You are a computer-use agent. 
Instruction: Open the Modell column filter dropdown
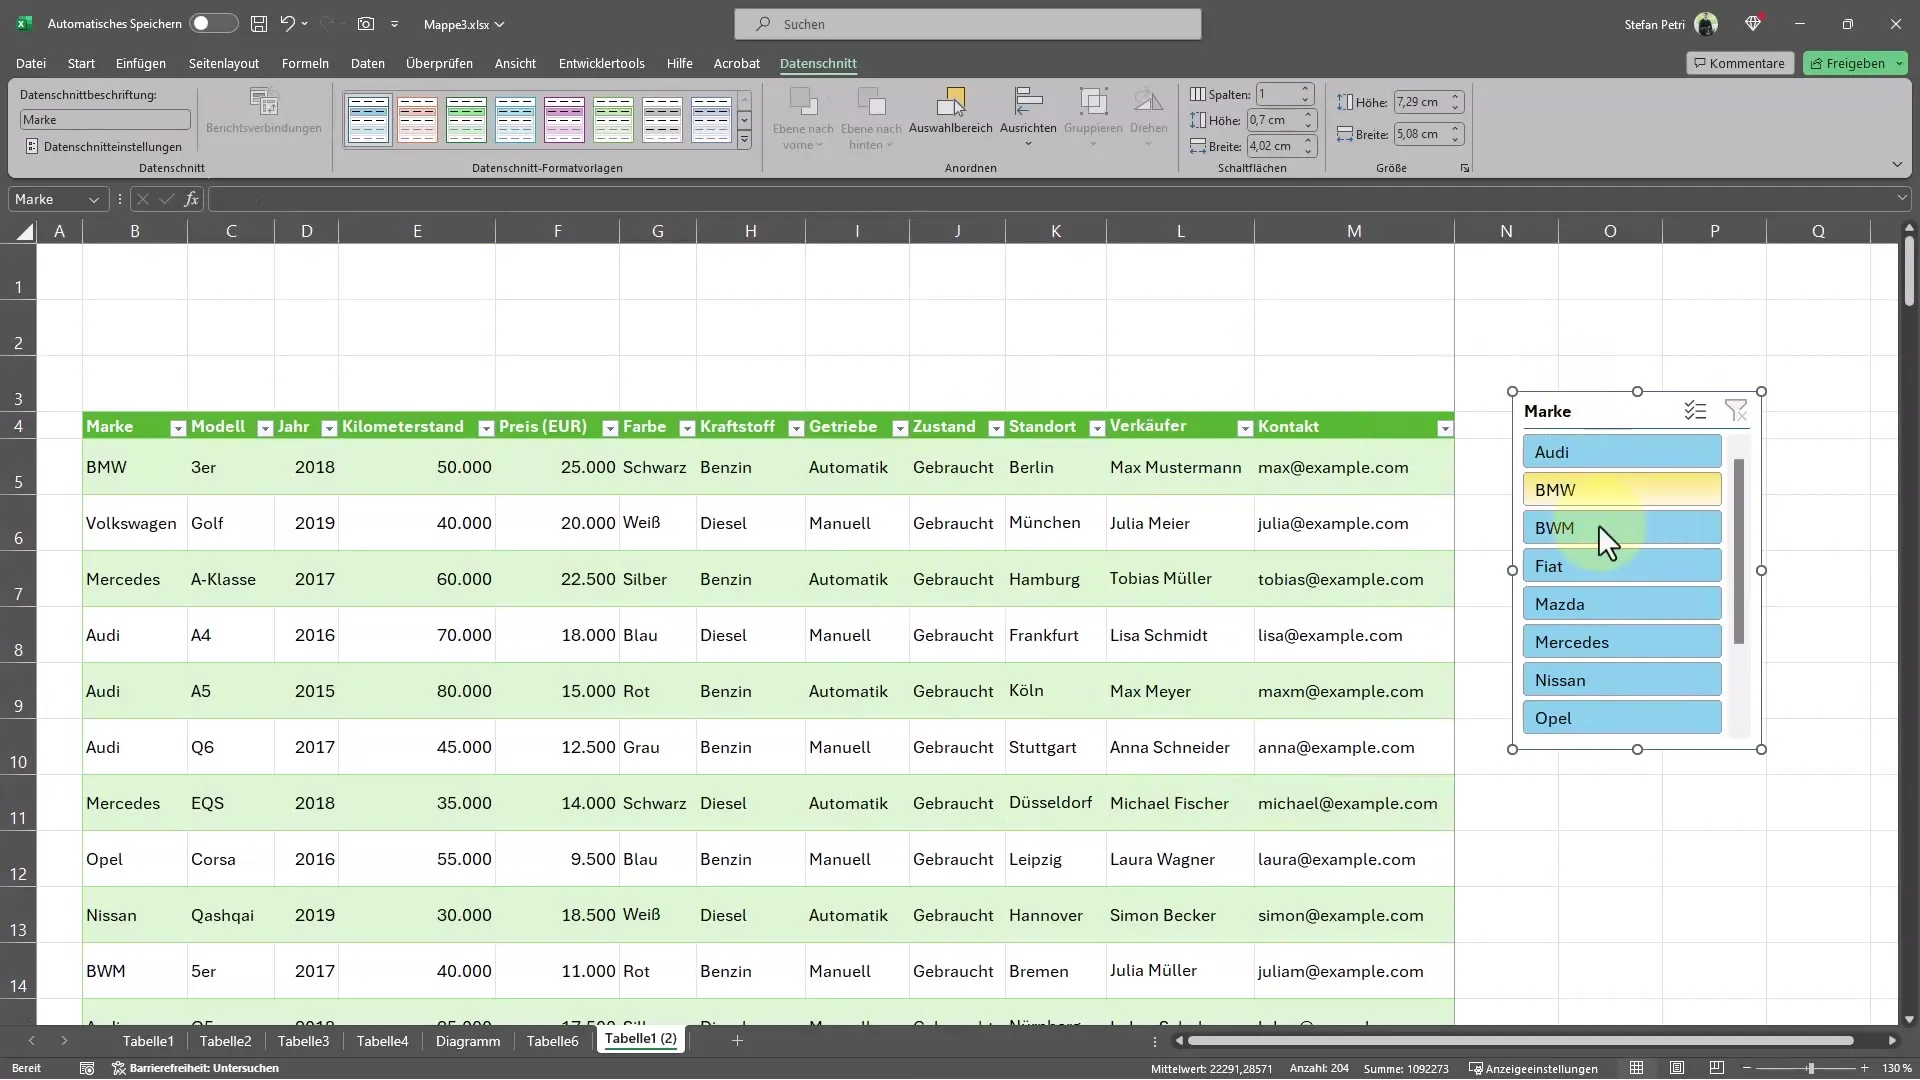tap(265, 428)
